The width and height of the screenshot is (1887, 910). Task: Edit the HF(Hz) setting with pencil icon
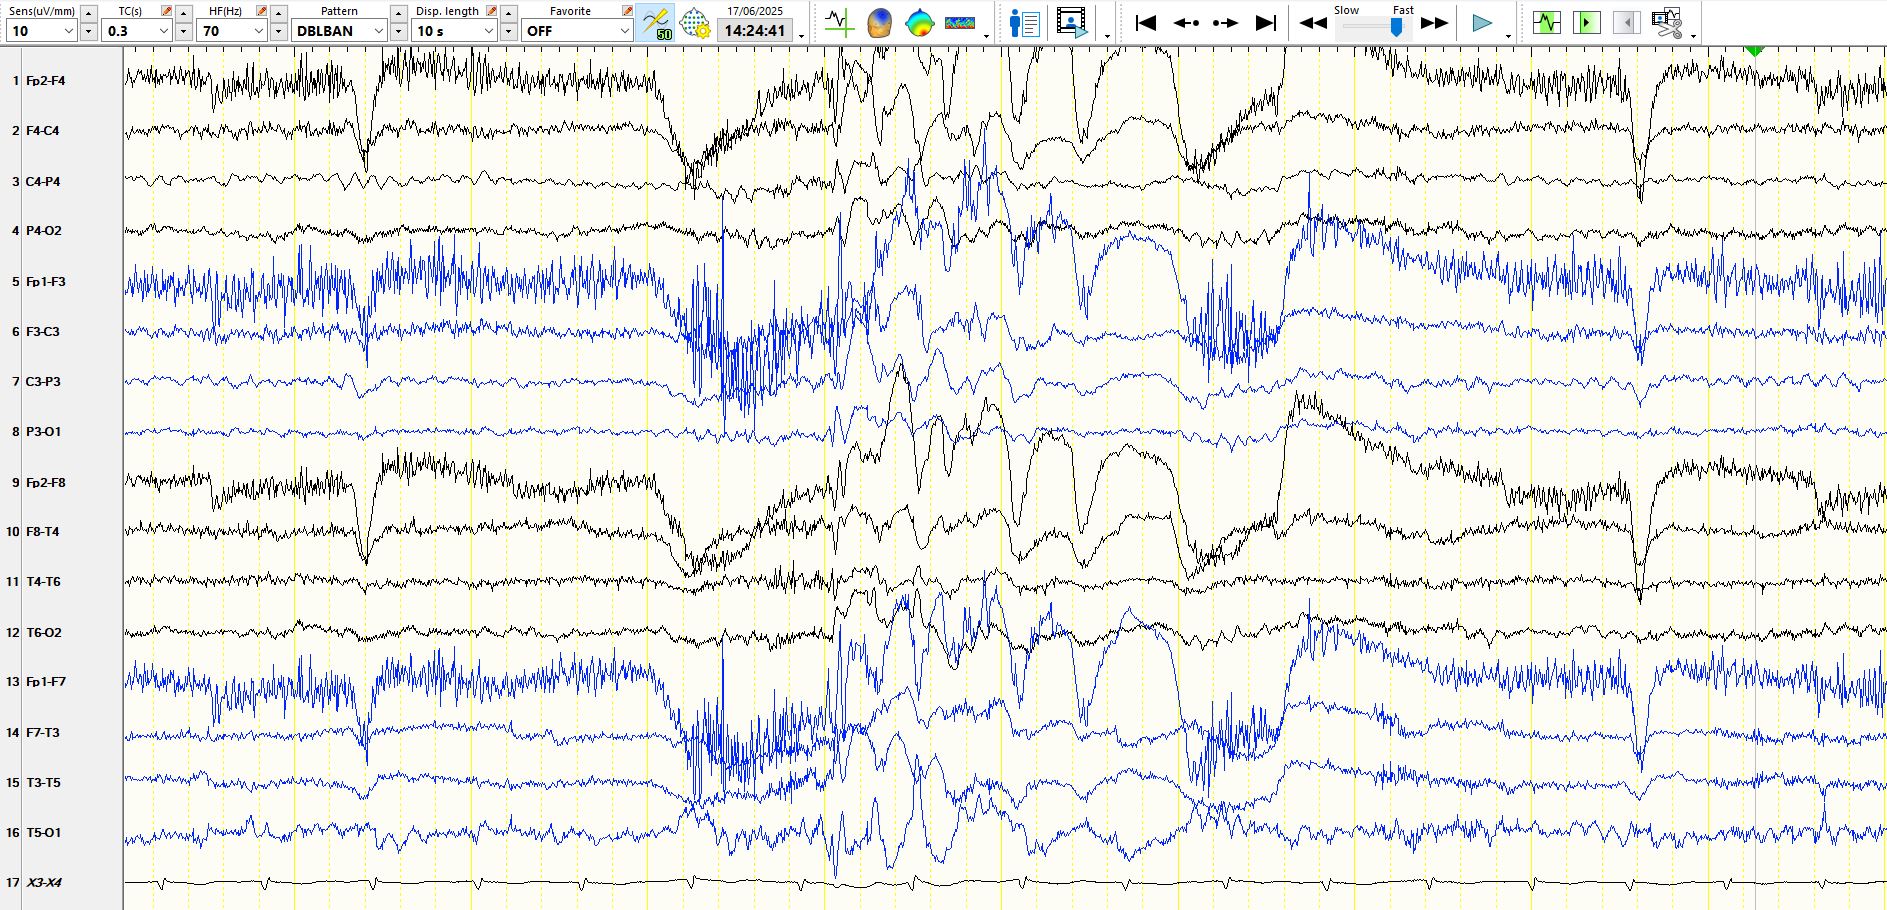262,11
